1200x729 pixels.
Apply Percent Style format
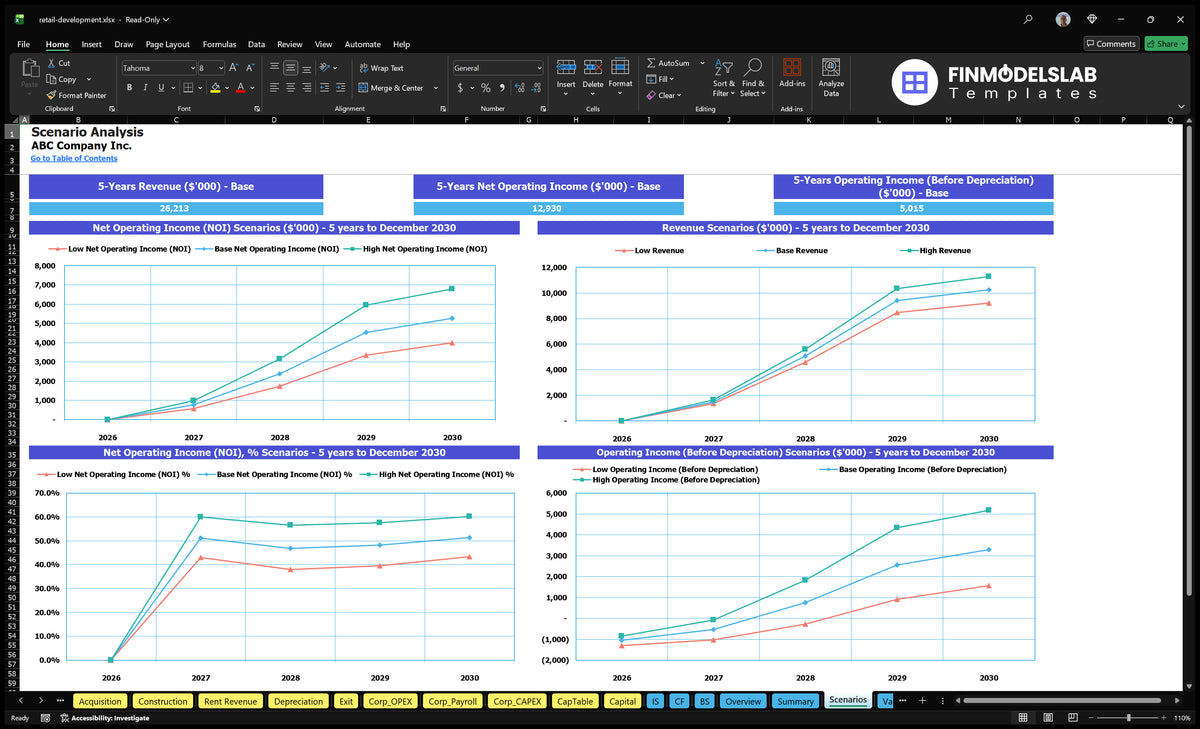[486, 88]
